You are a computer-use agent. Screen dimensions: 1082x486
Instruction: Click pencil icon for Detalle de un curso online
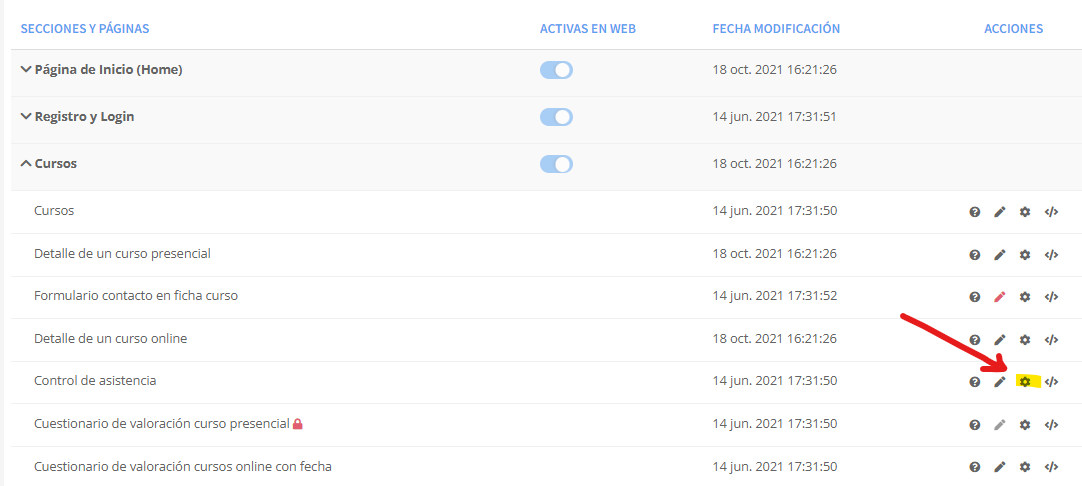point(999,340)
